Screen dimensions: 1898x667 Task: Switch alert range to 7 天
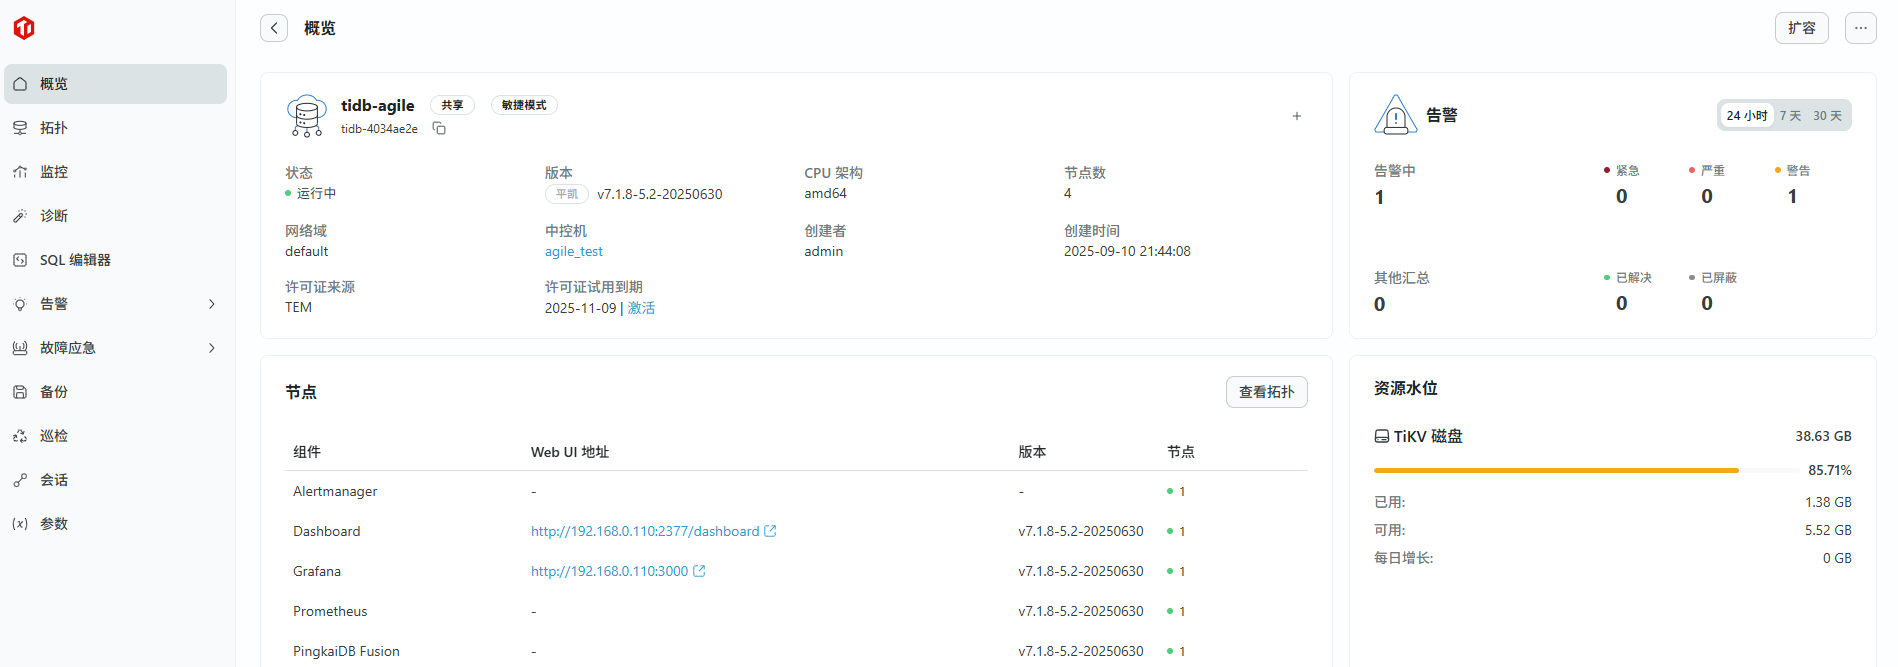point(1790,116)
